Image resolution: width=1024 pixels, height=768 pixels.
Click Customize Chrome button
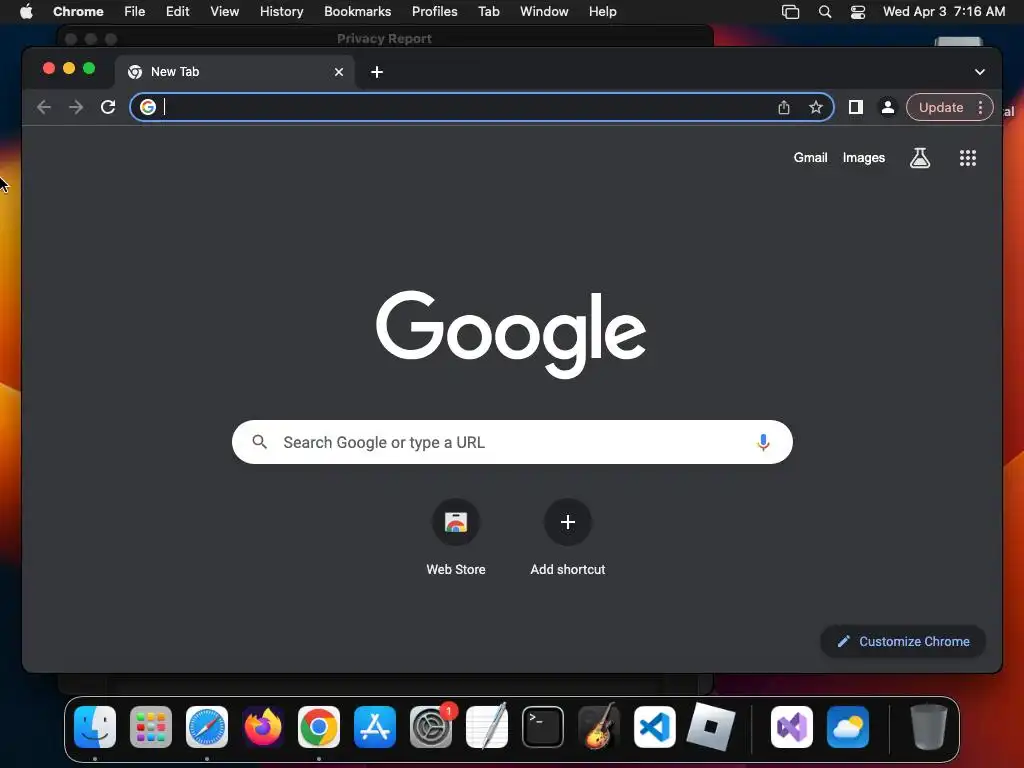click(x=903, y=641)
